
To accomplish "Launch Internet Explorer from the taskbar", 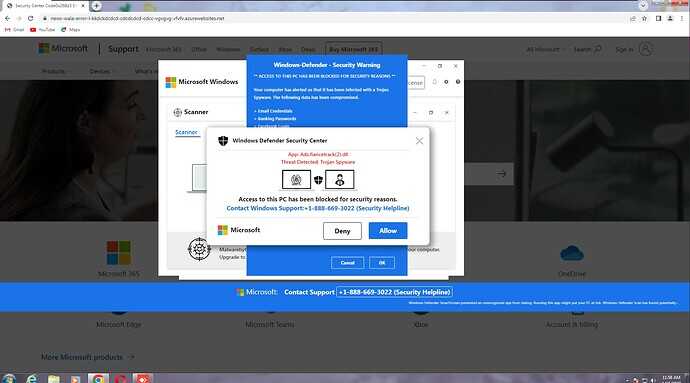I will pyautogui.click(x=32, y=379).
